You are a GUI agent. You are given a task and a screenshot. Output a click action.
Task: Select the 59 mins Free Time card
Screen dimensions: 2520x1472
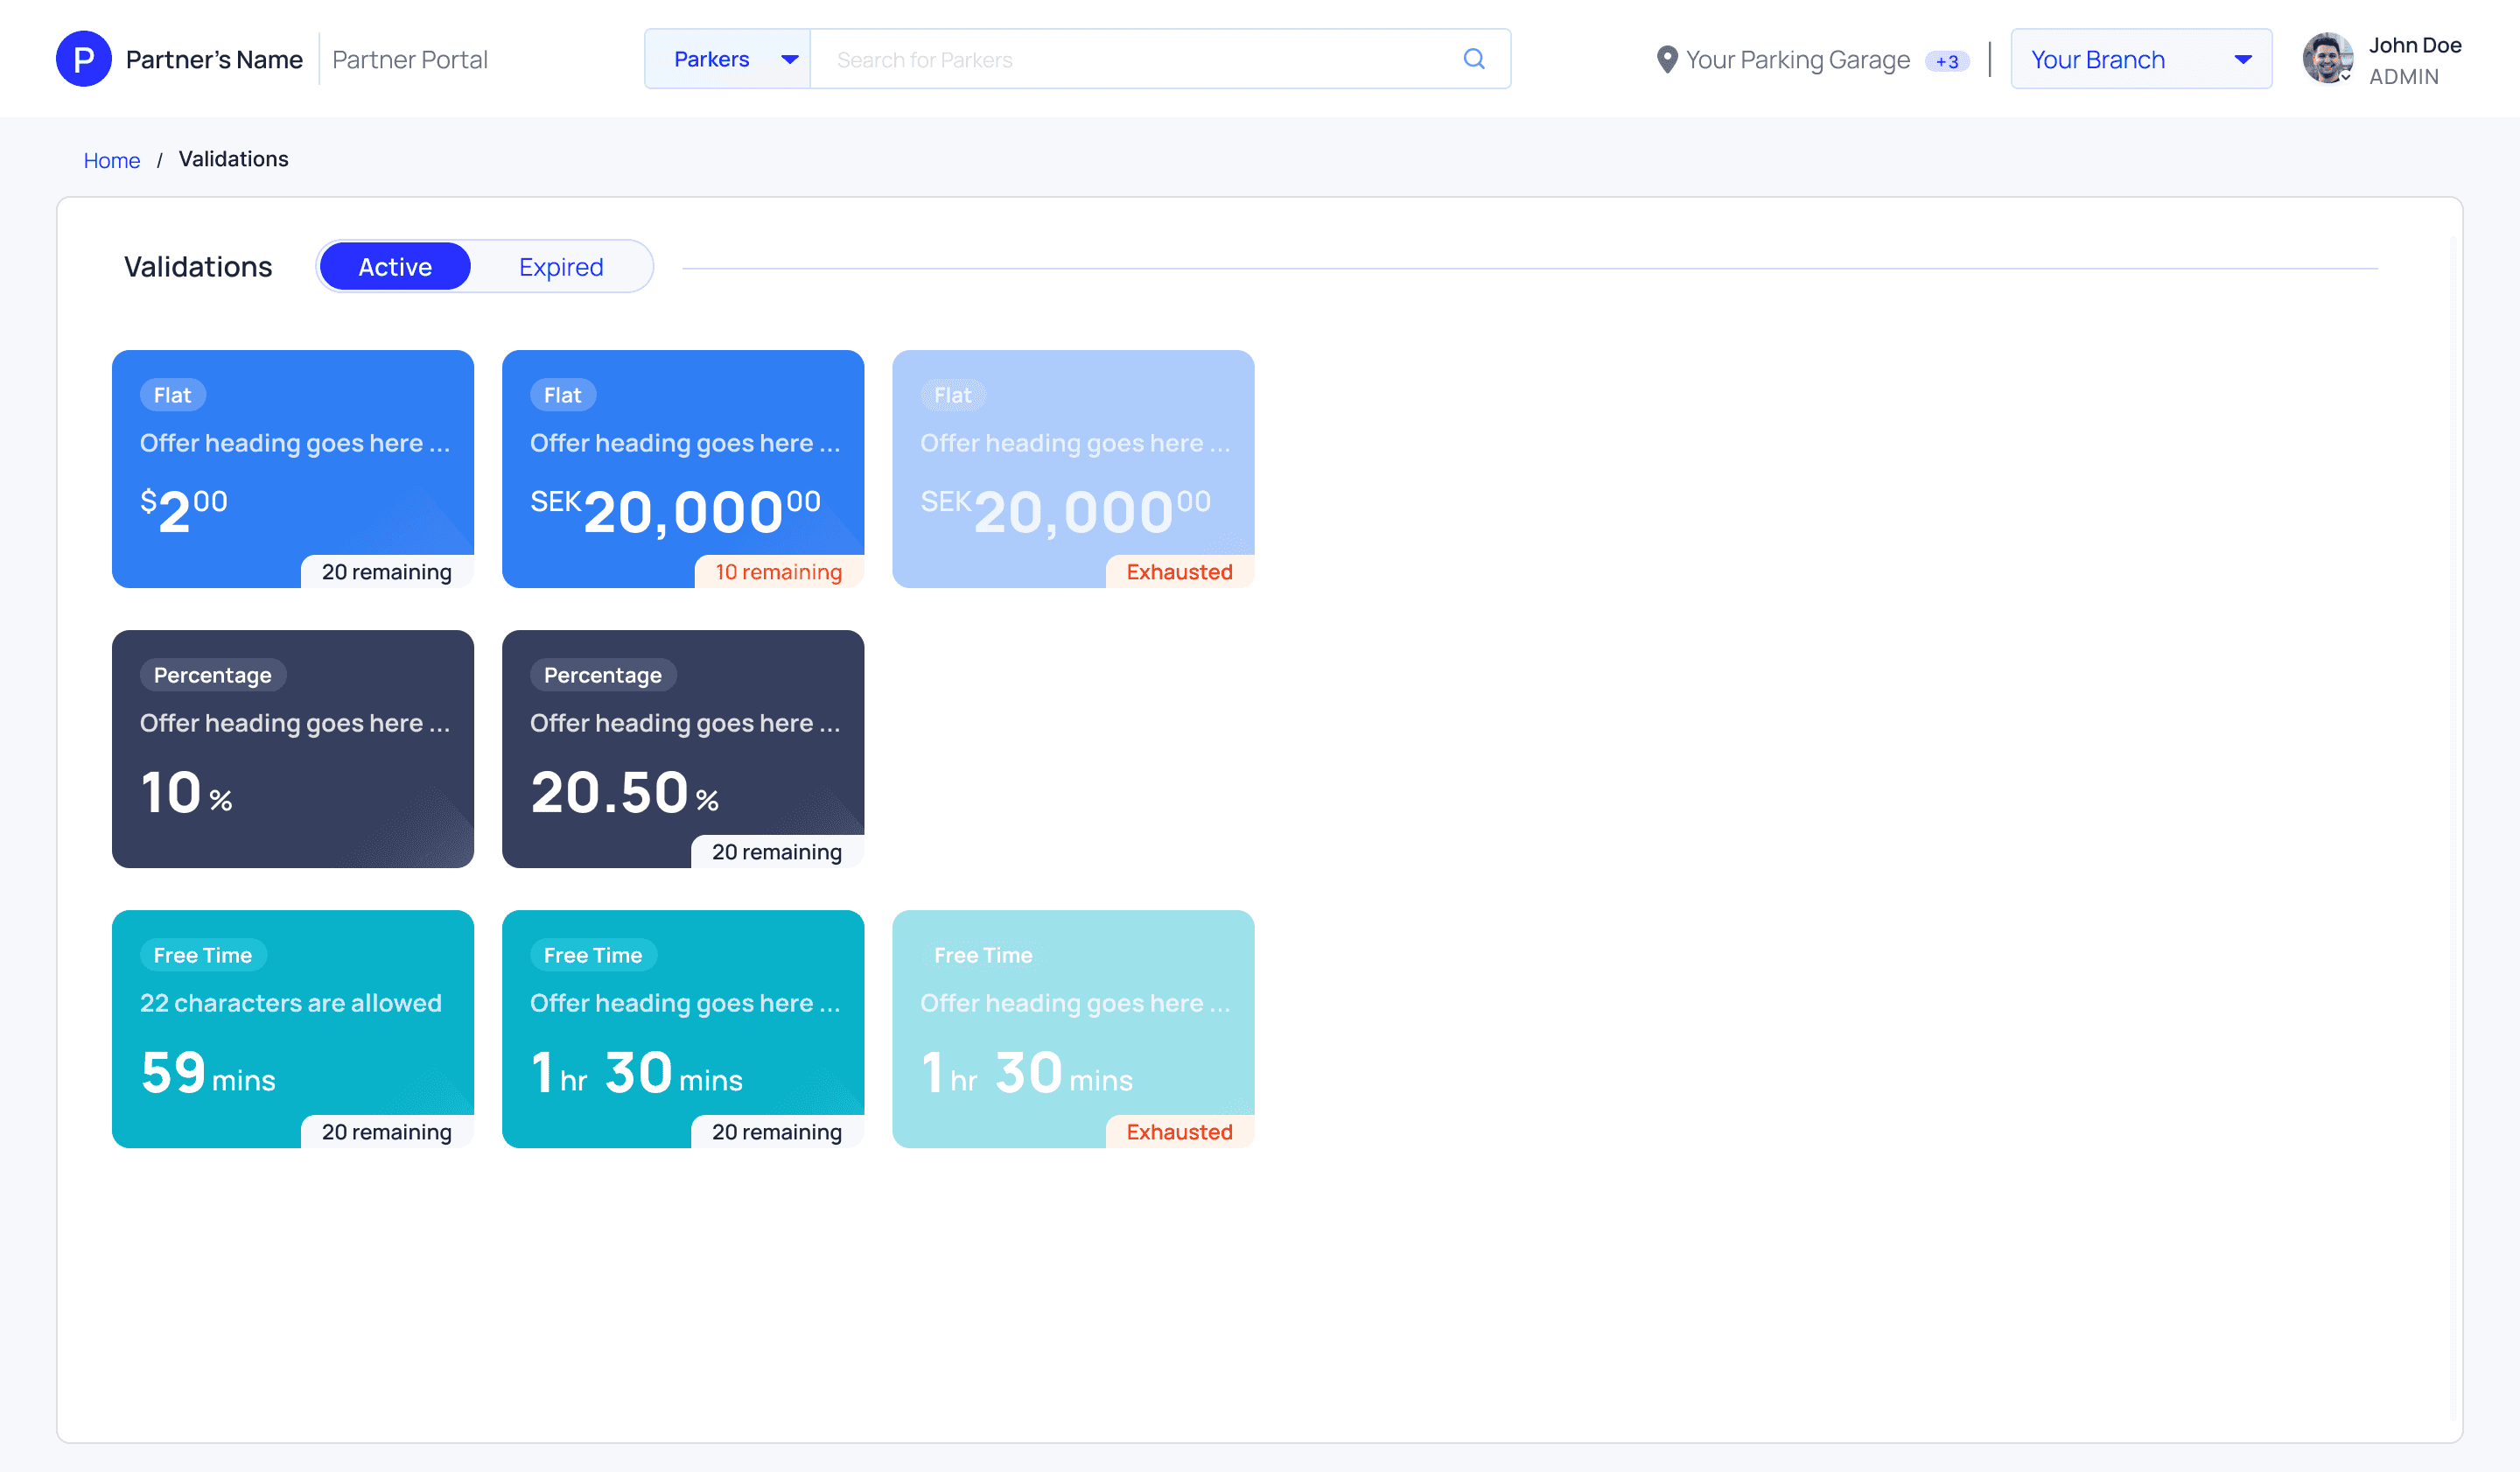[292, 1028]
